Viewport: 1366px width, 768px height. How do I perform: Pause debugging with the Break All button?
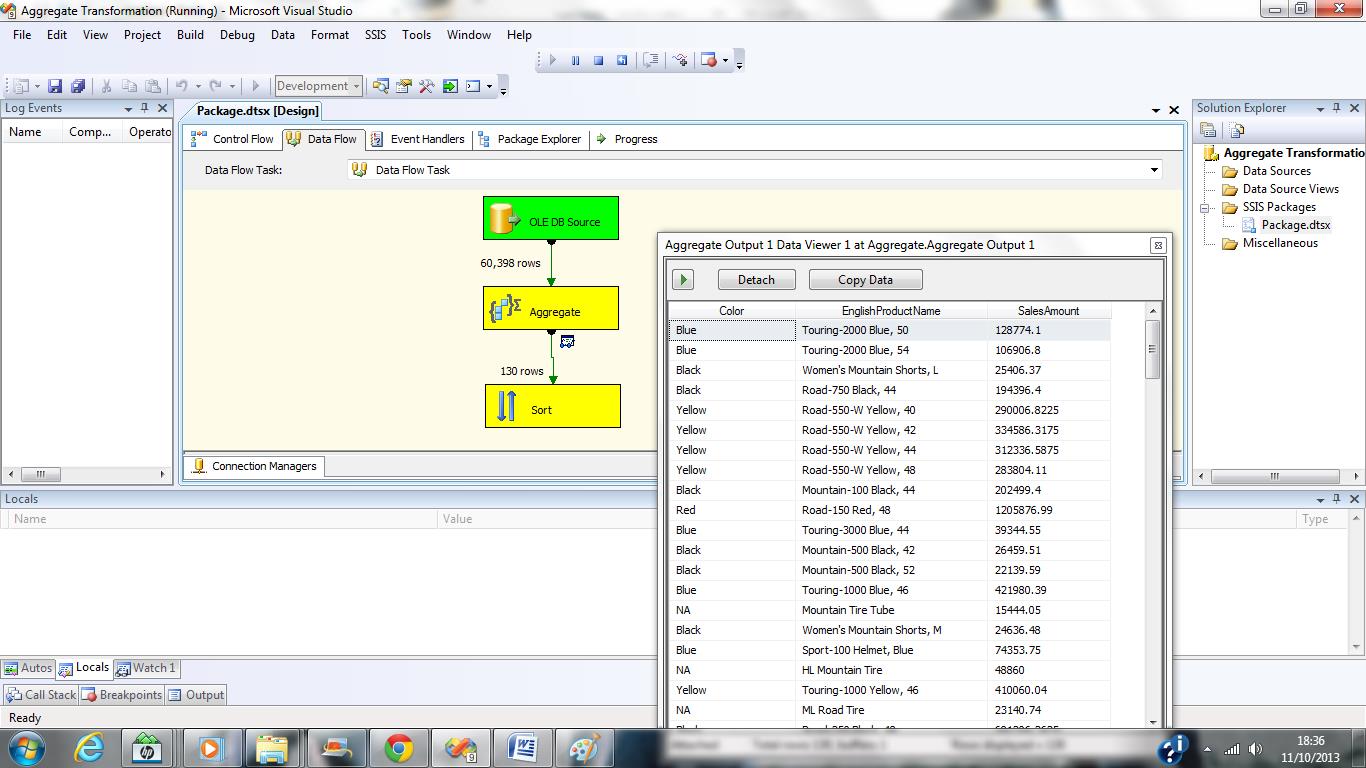pyautogui.click(x=576, y=61)
